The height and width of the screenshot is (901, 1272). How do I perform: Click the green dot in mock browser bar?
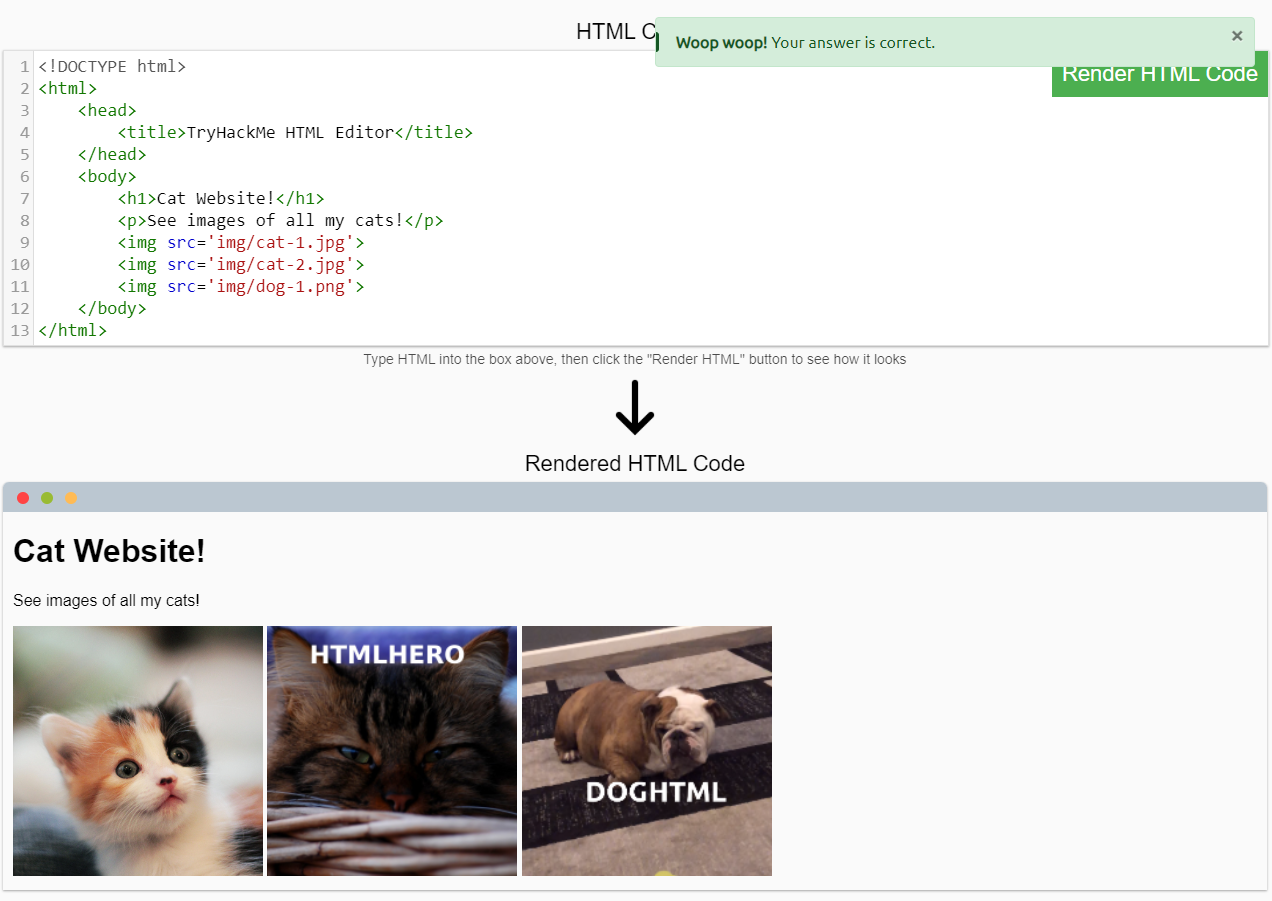pos(47,498)
